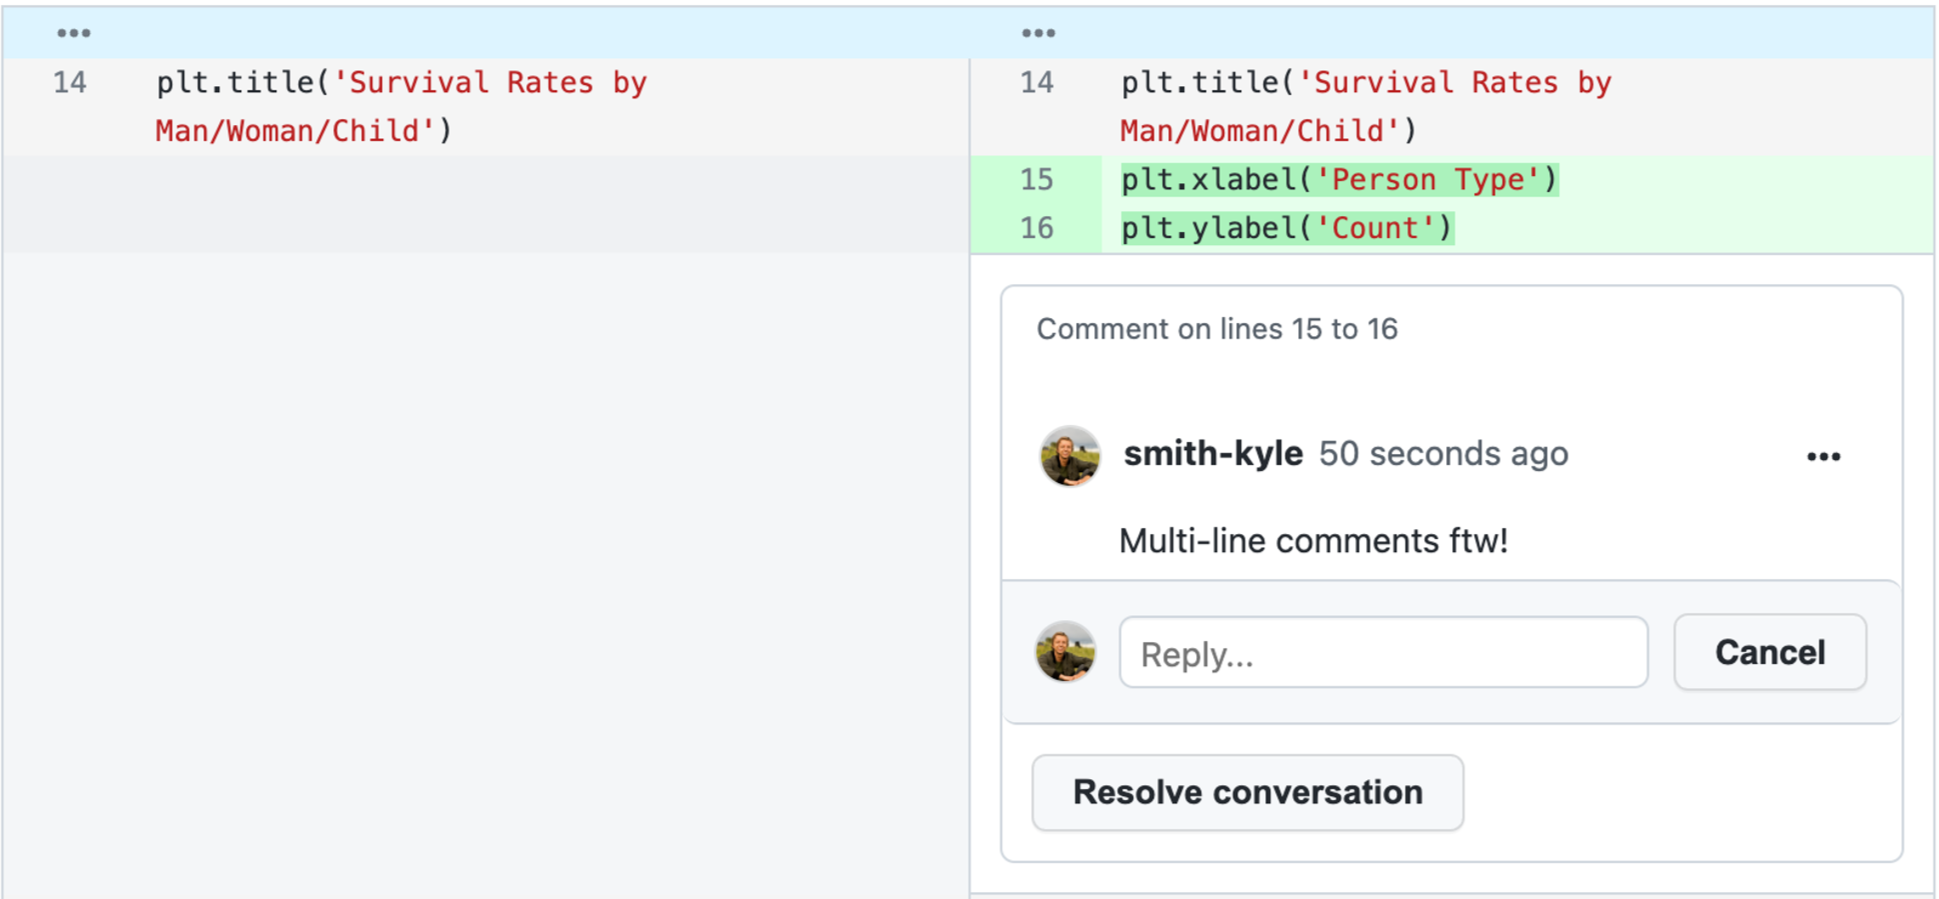Expand hidden lines above in left diff pane
Viewport: 1939px width, 899px height.
(x=73, y=33)
